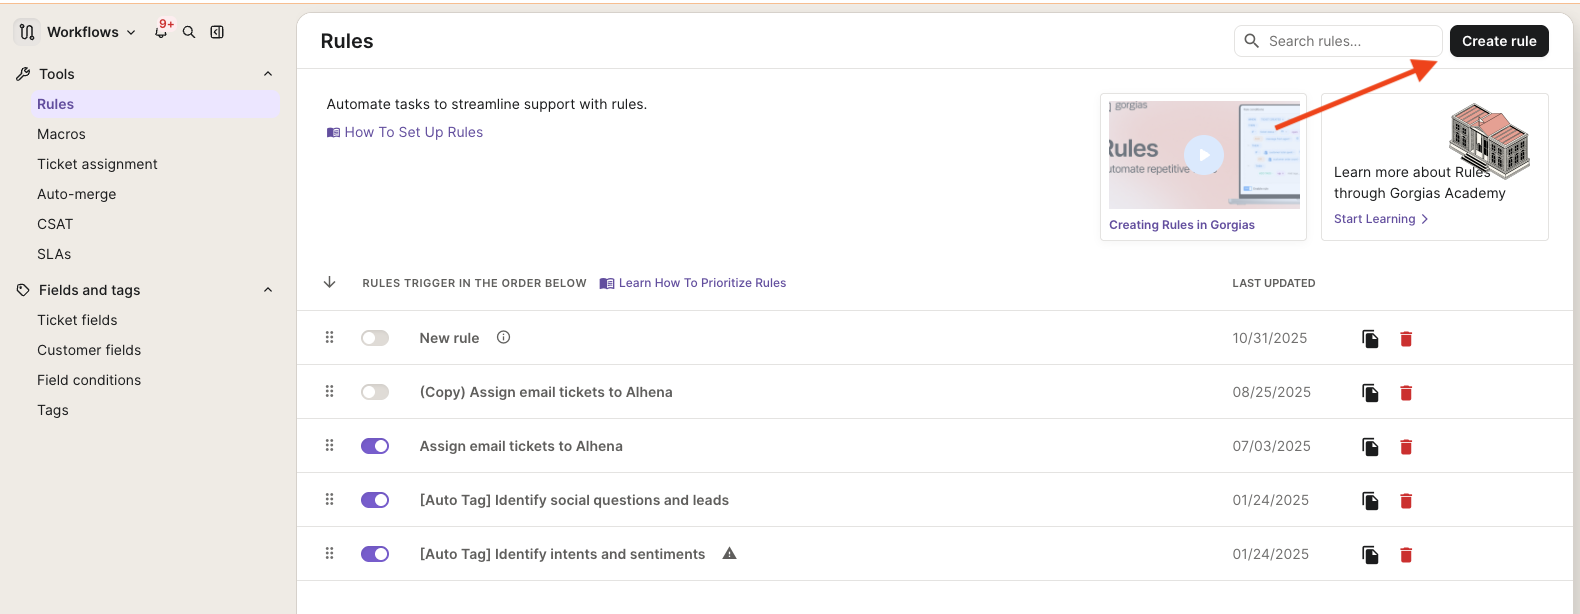
Task: Click the 10/31/2025 date cell
Action: 1270,338
